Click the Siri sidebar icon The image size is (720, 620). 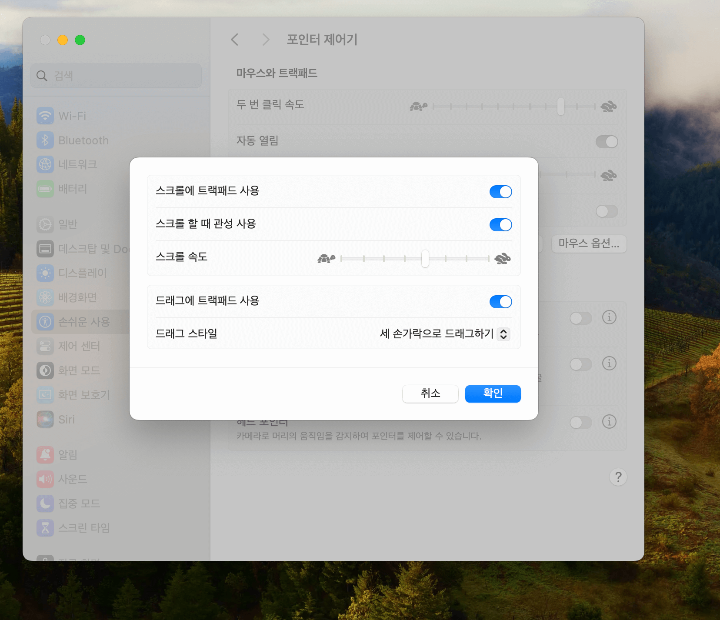(45, 419)
